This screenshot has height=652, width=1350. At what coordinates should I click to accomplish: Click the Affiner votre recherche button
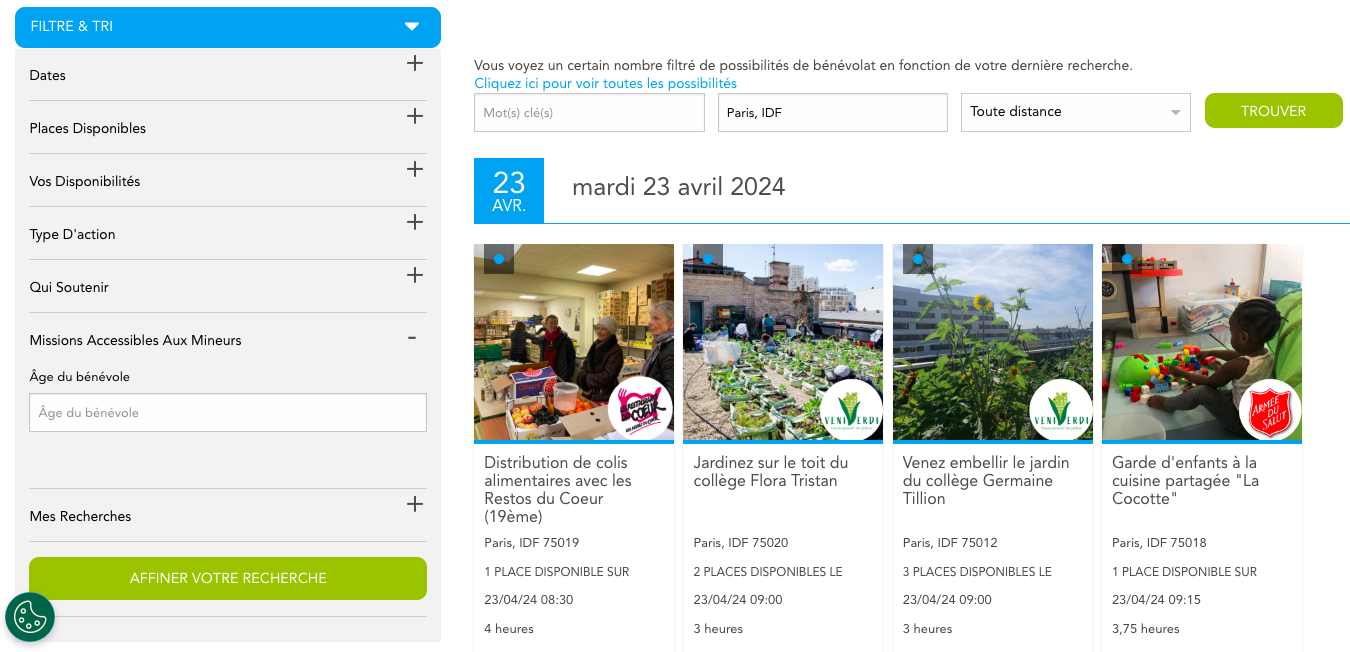[x=228, y=578]
